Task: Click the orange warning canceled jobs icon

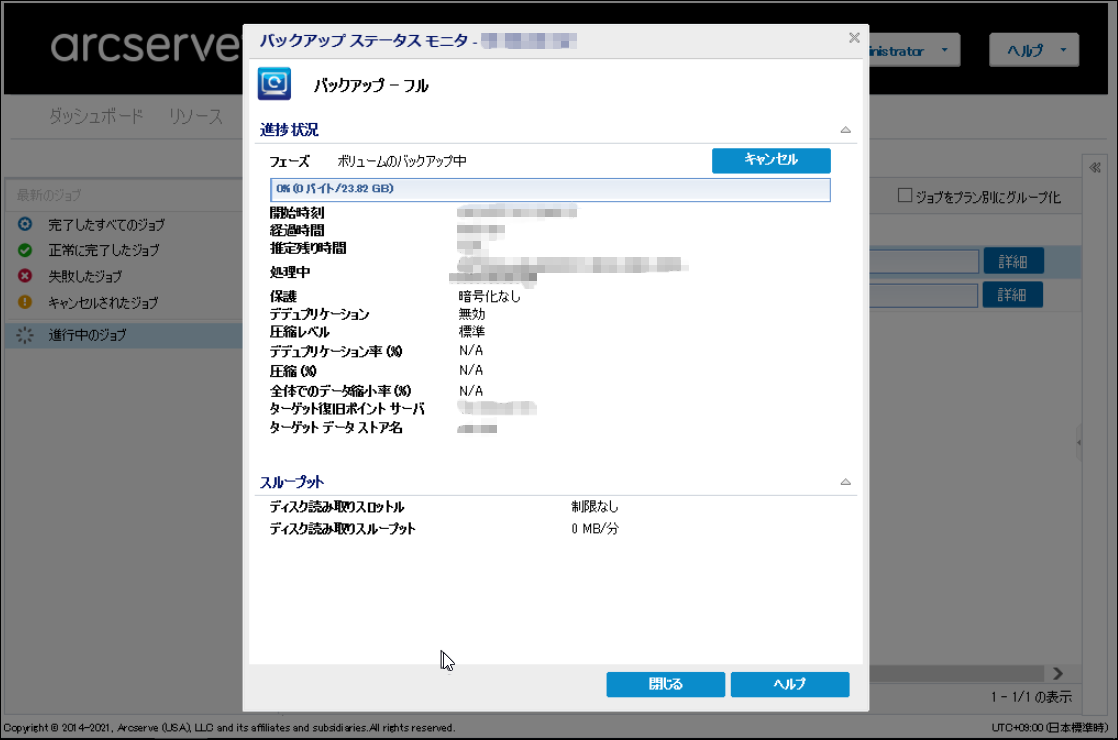Action: pos(25,302)
